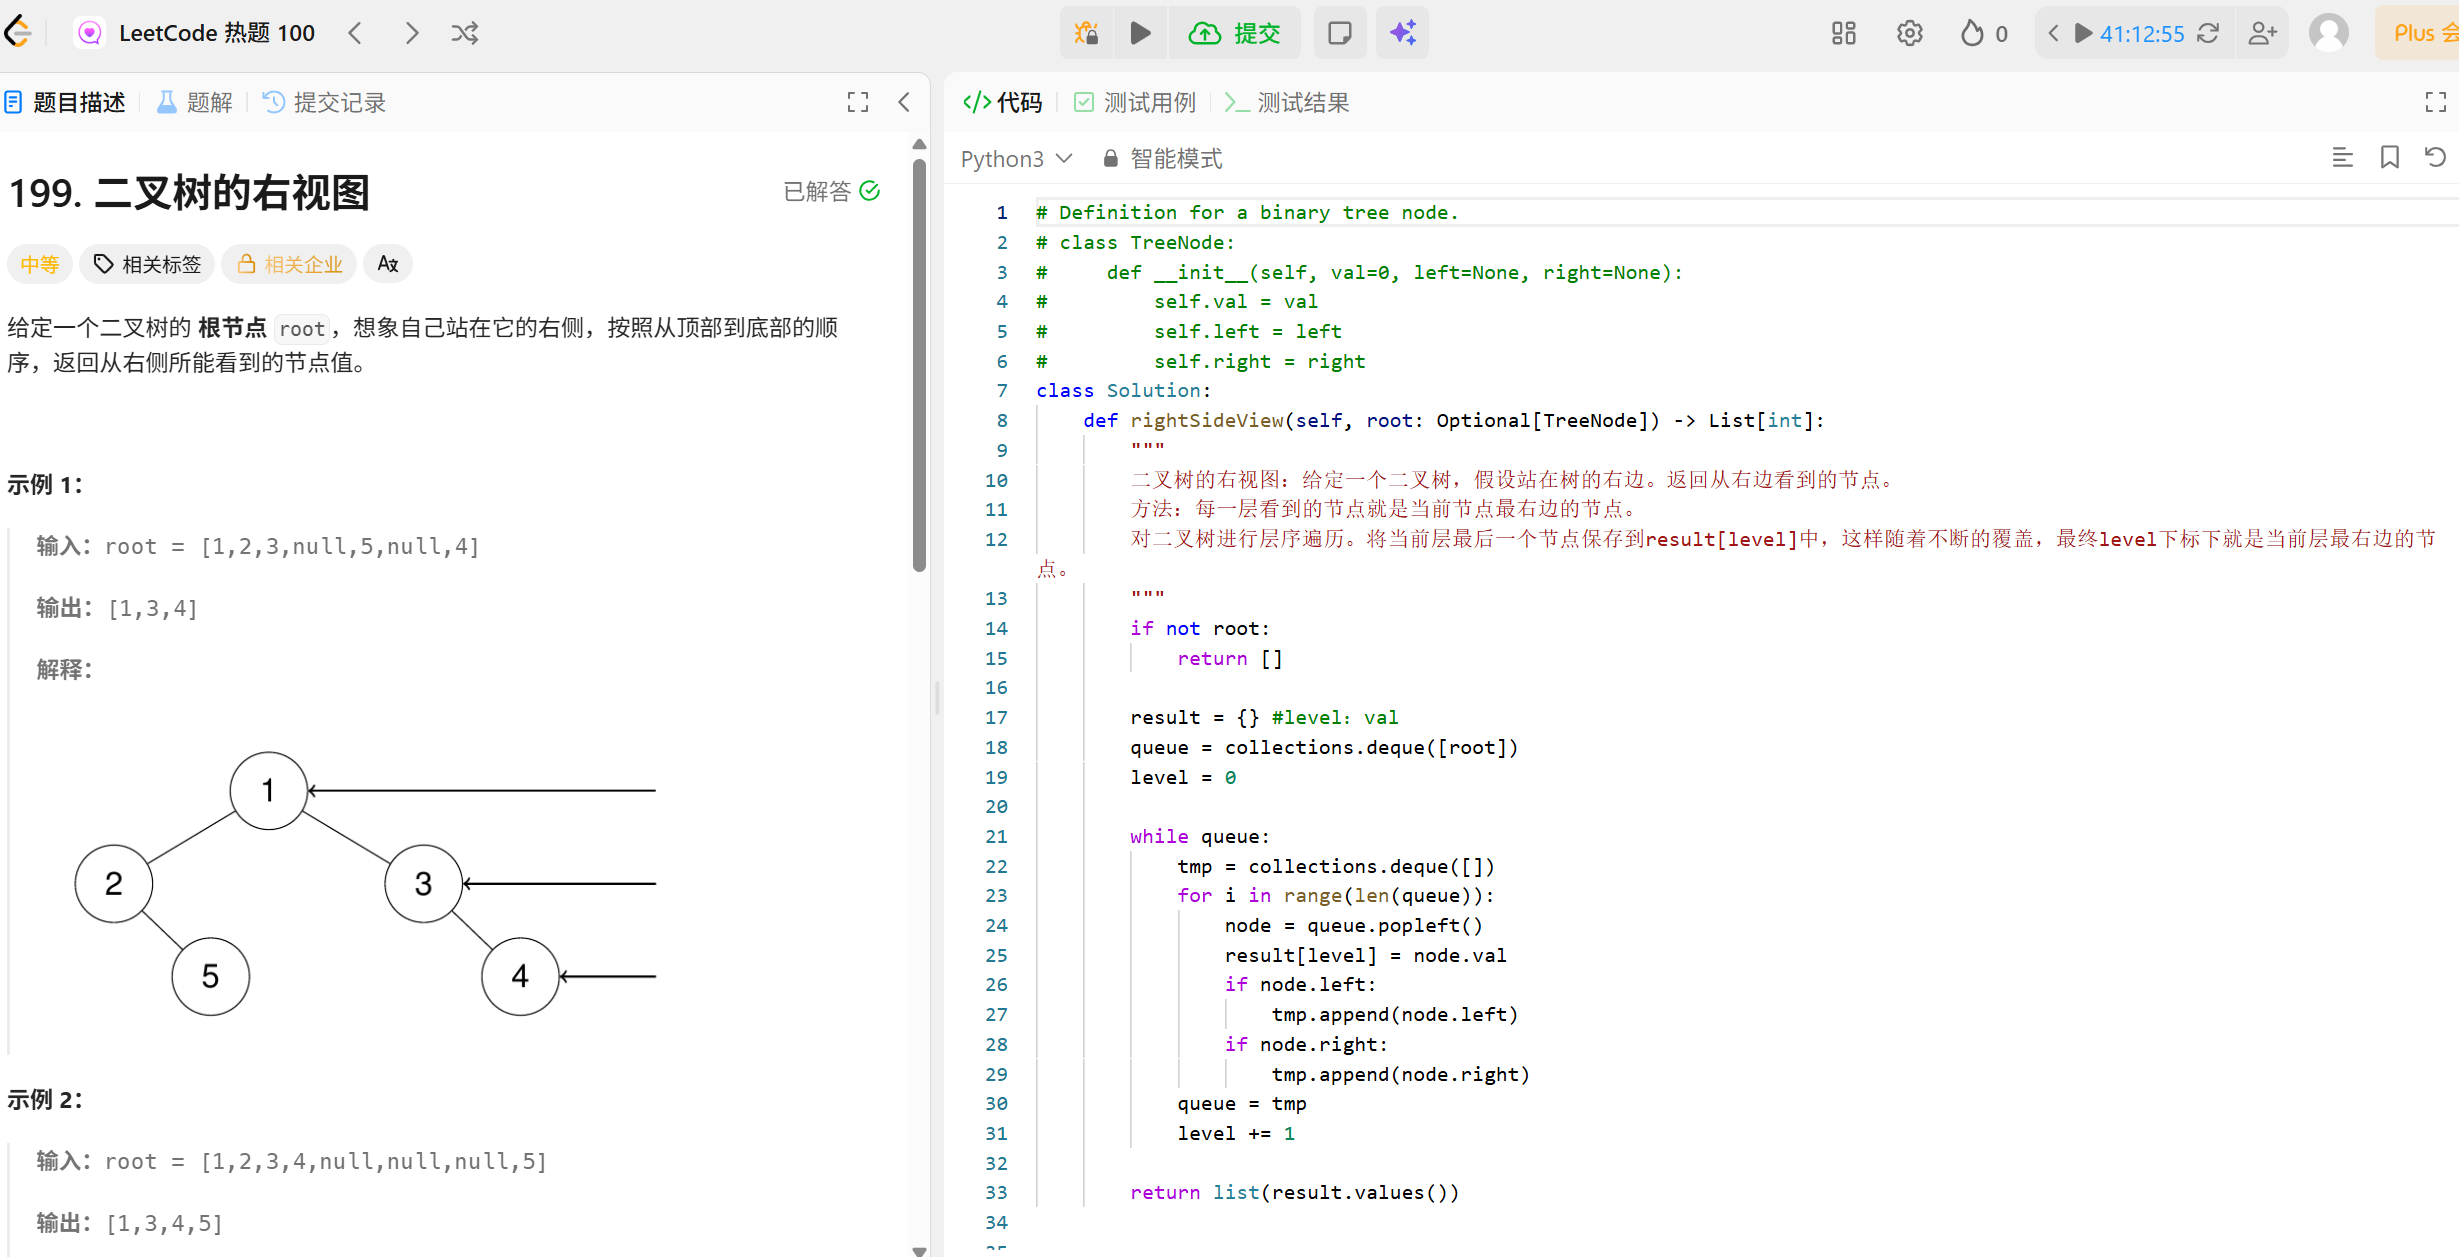Run code with the play button
2459x1257 pixels.
(1140, 33)
